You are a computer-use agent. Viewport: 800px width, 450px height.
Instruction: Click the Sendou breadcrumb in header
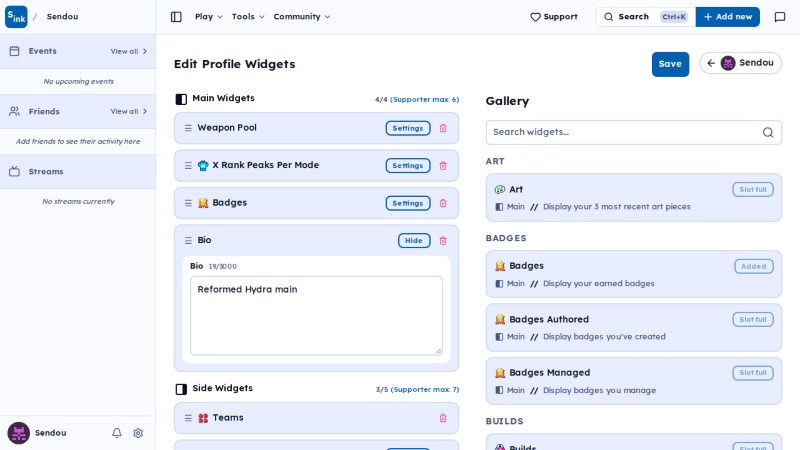coord(62,17)
